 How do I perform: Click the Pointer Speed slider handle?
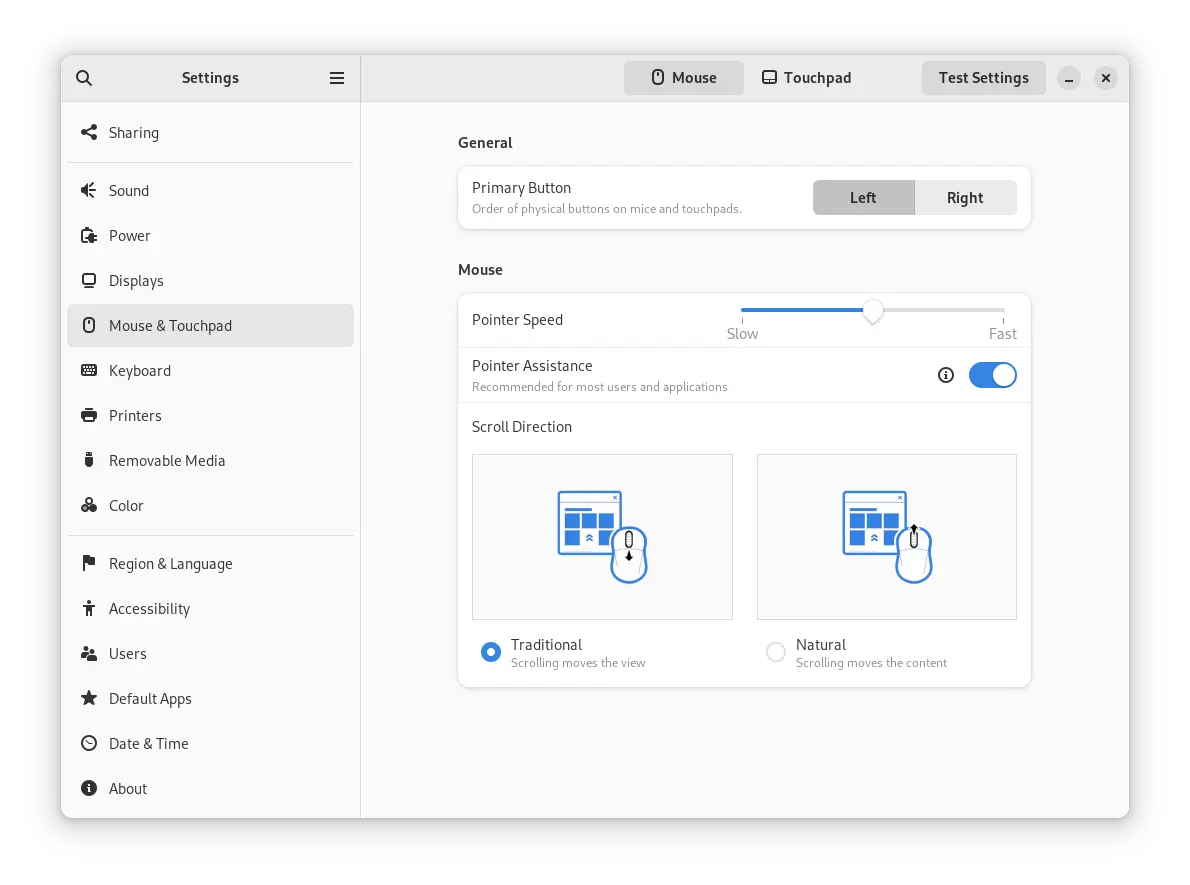click(873, 311)
